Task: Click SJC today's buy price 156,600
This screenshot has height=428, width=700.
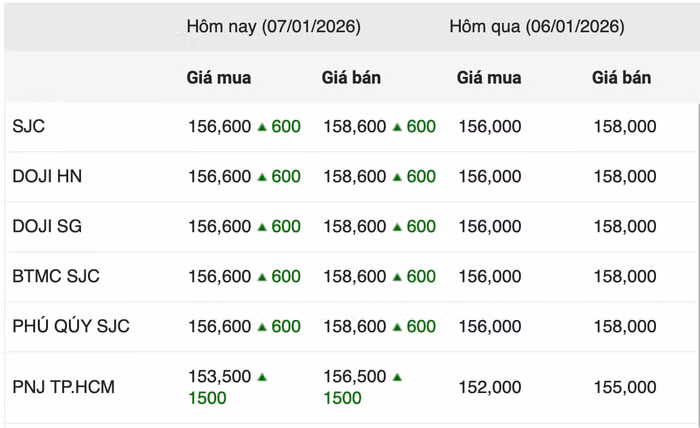Action: tap(219, 127)
